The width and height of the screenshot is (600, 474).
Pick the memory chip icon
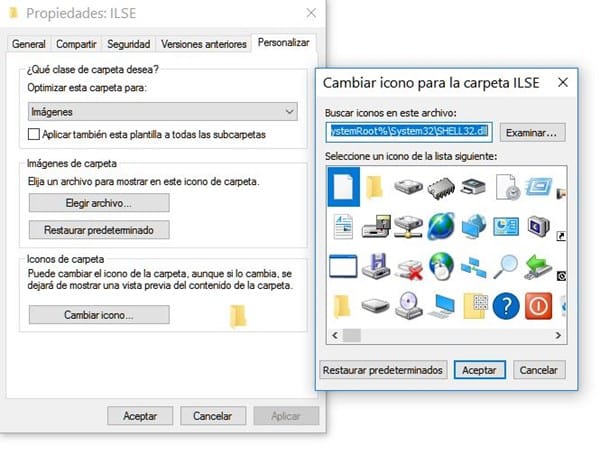pos(441,187)
